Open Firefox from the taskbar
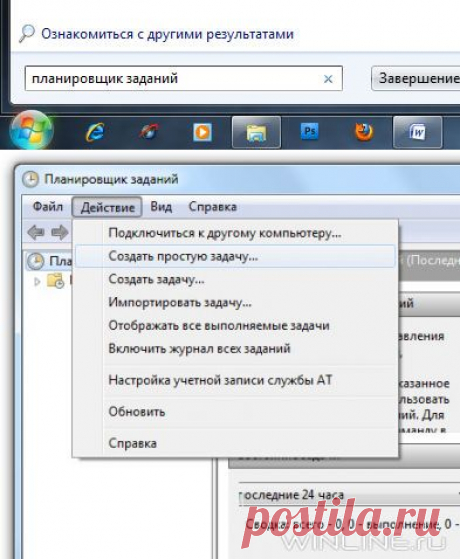Image resolution: width=460 pixels, height=559 pixels. (x=364, y=132)
